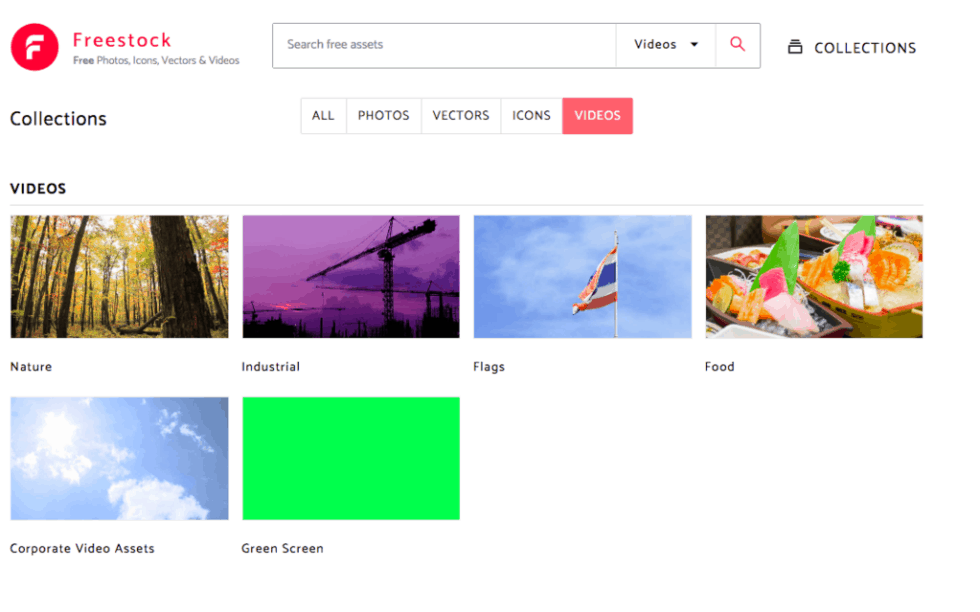Switch to the ALL collections tab
The width and height of the screenshot is (980, 612).
click(x=322, y=115)
